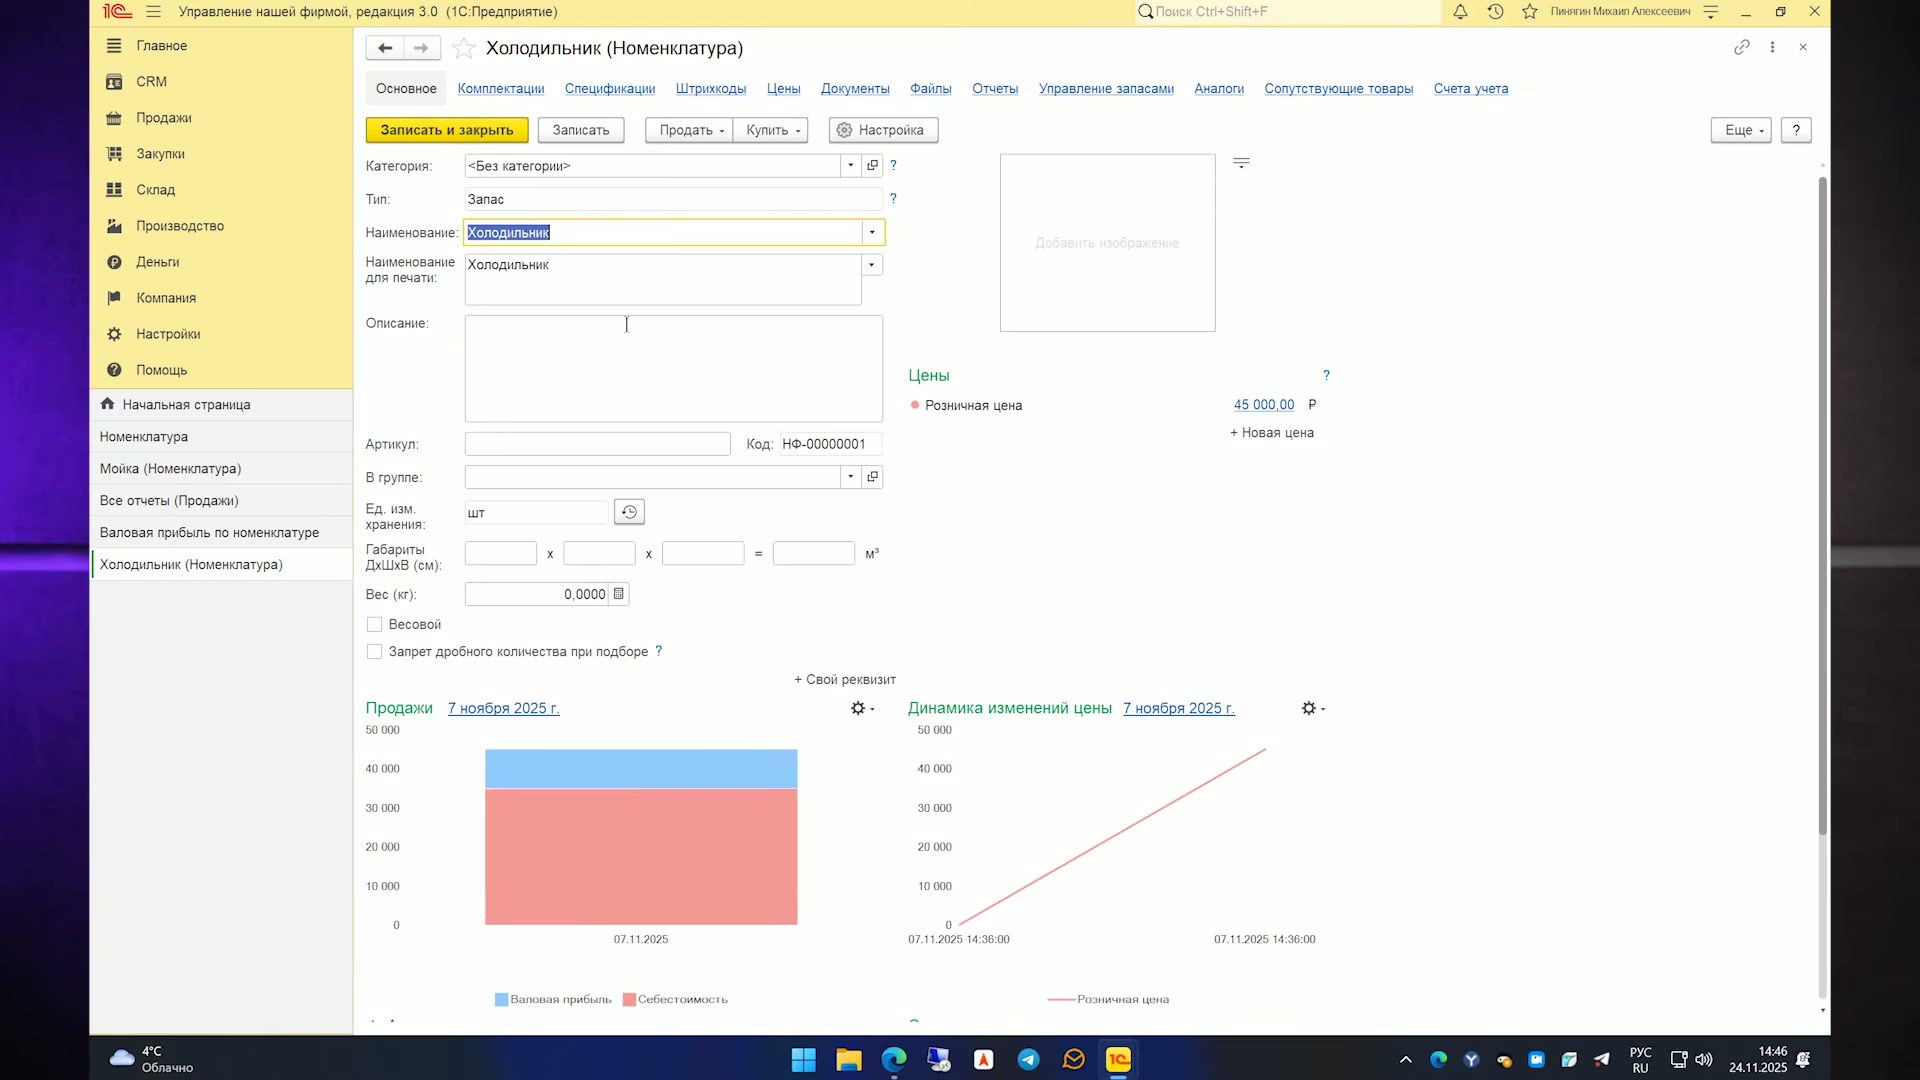This screenshot has height=1080, width=1920.
Task: Click Записать и закрыть button
Action: tap(447, 130)
